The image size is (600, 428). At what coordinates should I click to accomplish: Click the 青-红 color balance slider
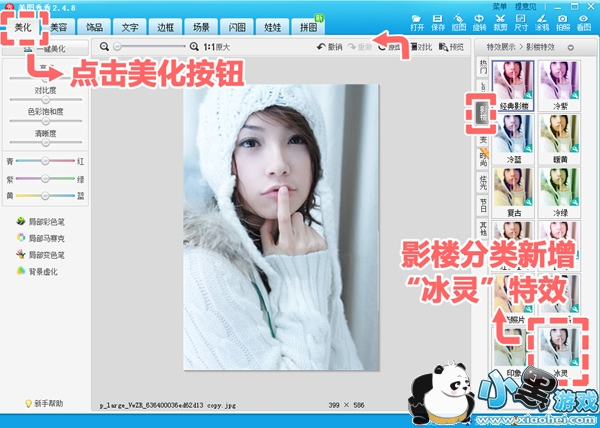click(45, 161)
